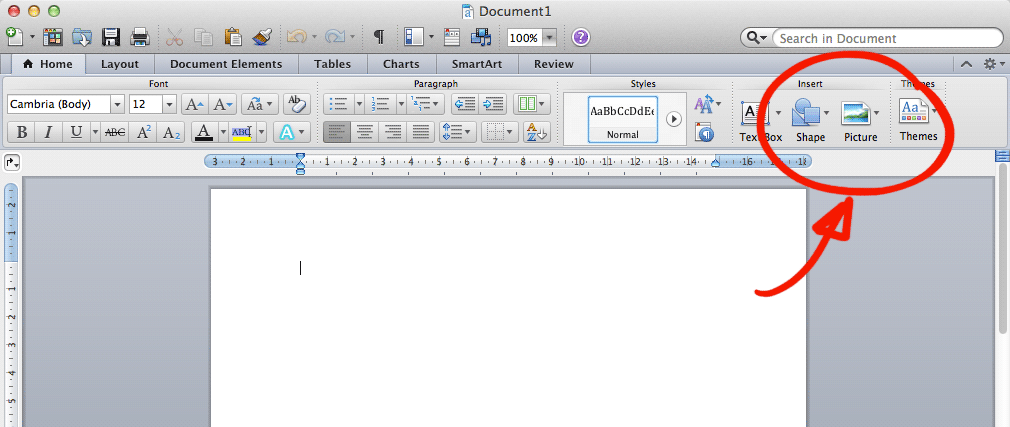Open Word Help purple question mark
This screenshot has height=427, width=1010.
(581, 37)
